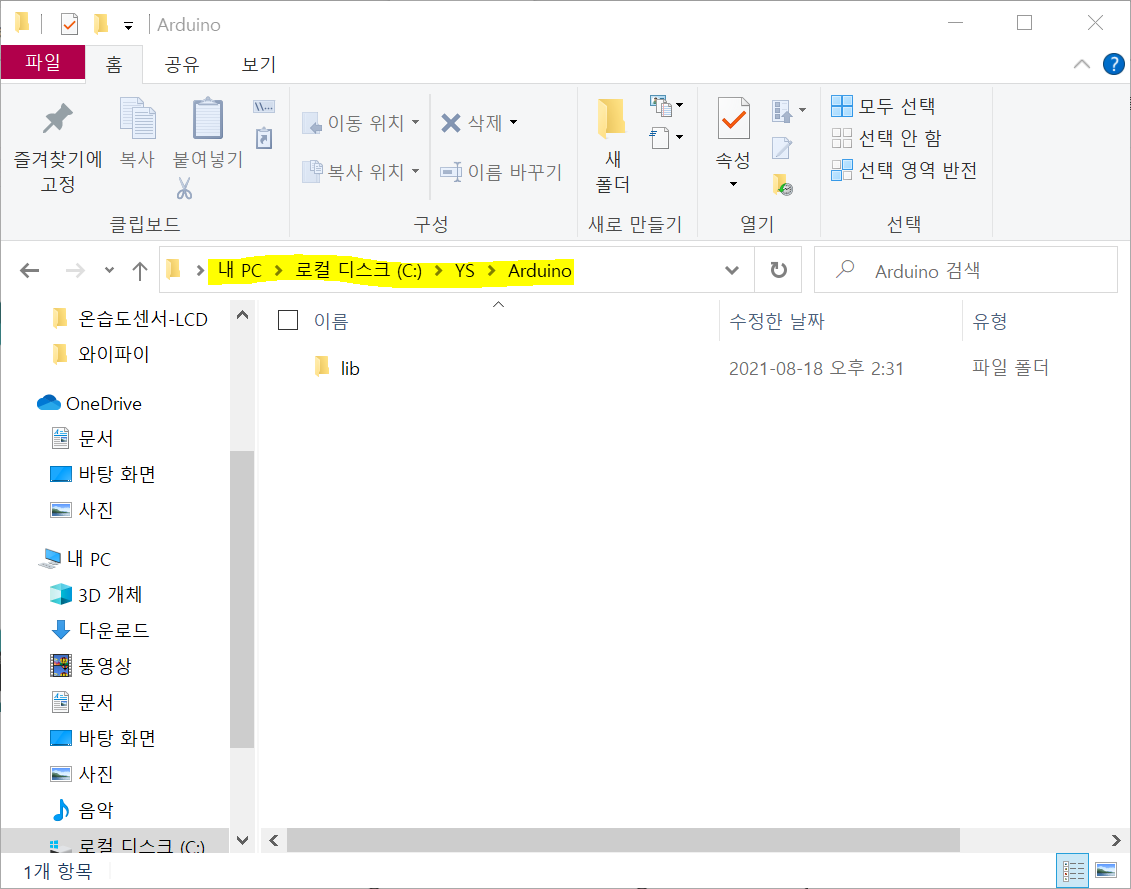Viewport: 1131px width, 889px height.
Task: Open Customize Quick Access Toolbar dropdown
Action: point(128,26)
